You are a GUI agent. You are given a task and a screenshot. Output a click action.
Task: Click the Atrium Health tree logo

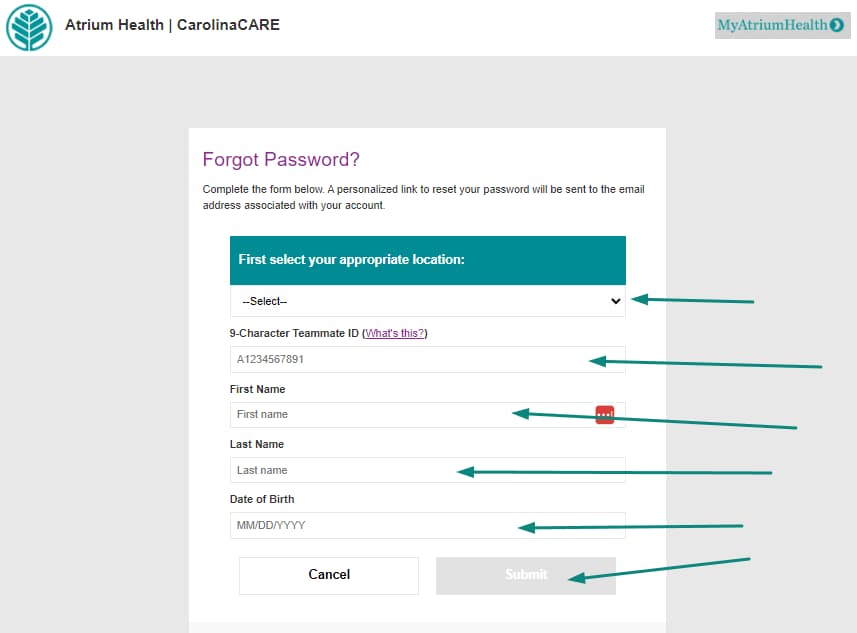[x=29, y=27]
